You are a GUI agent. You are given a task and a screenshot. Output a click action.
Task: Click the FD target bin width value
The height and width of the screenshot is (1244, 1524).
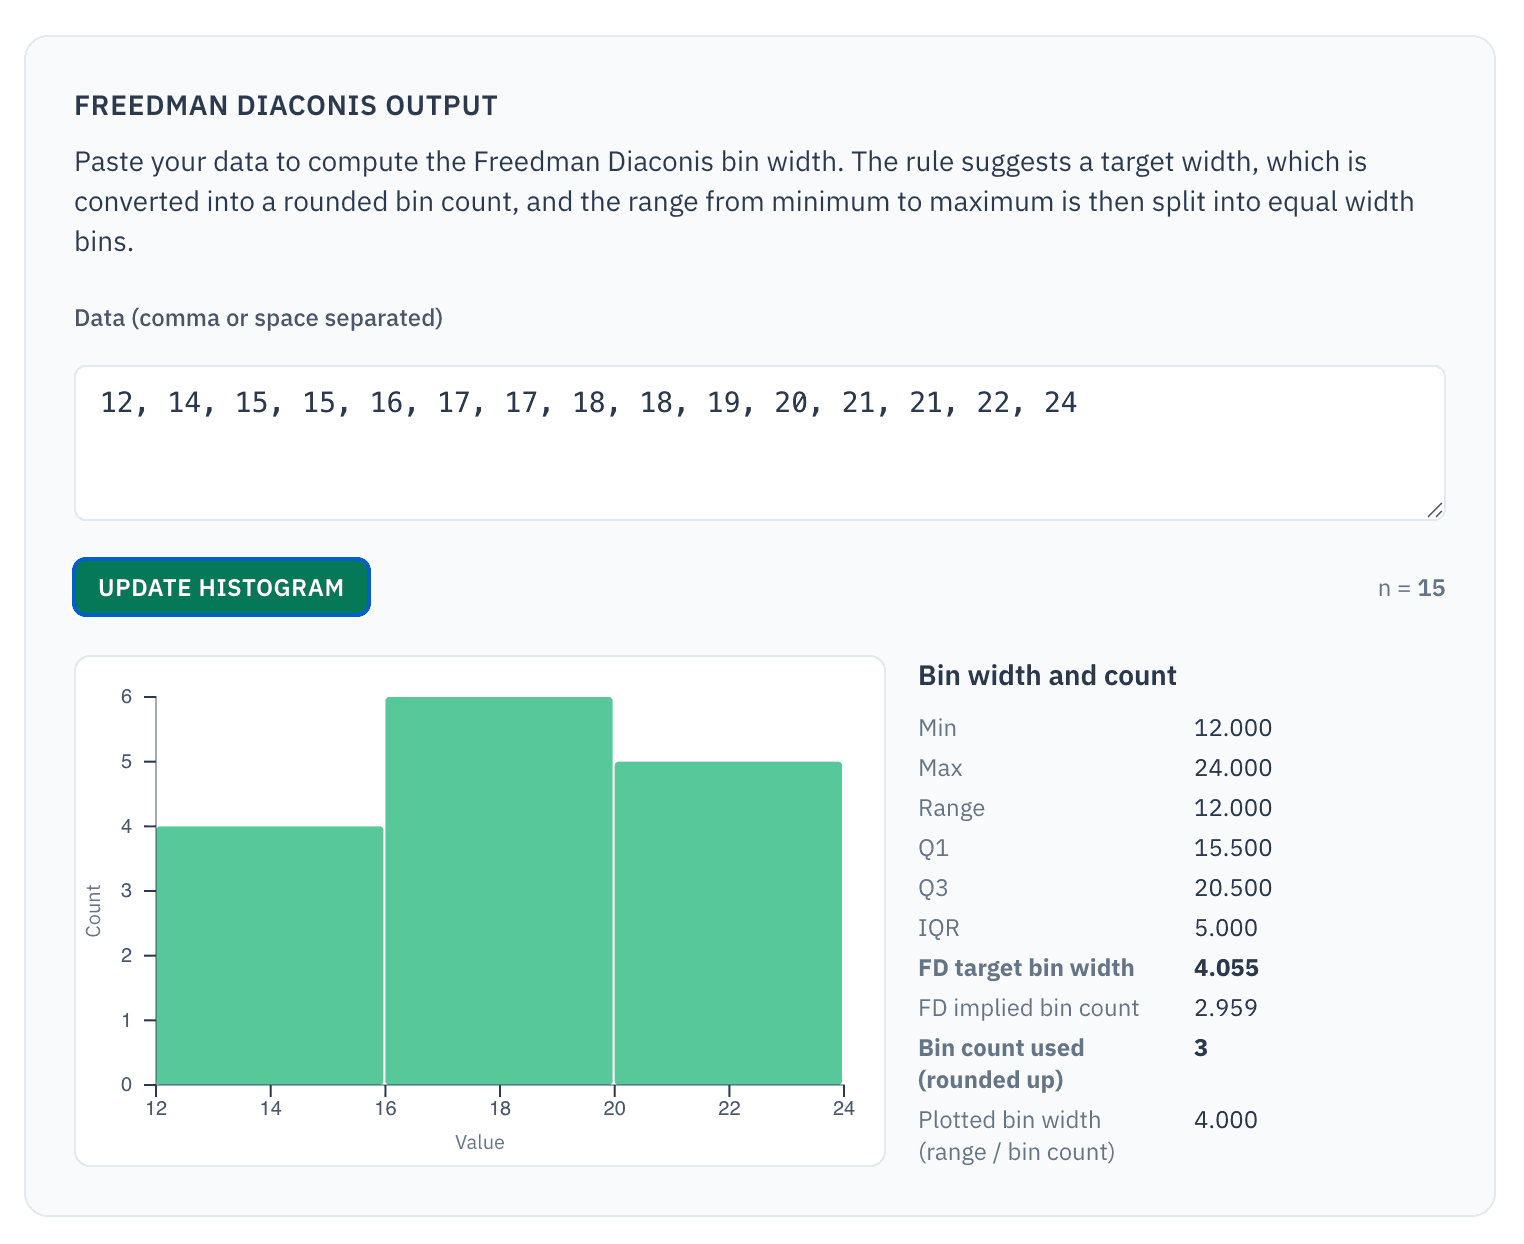1226,967
